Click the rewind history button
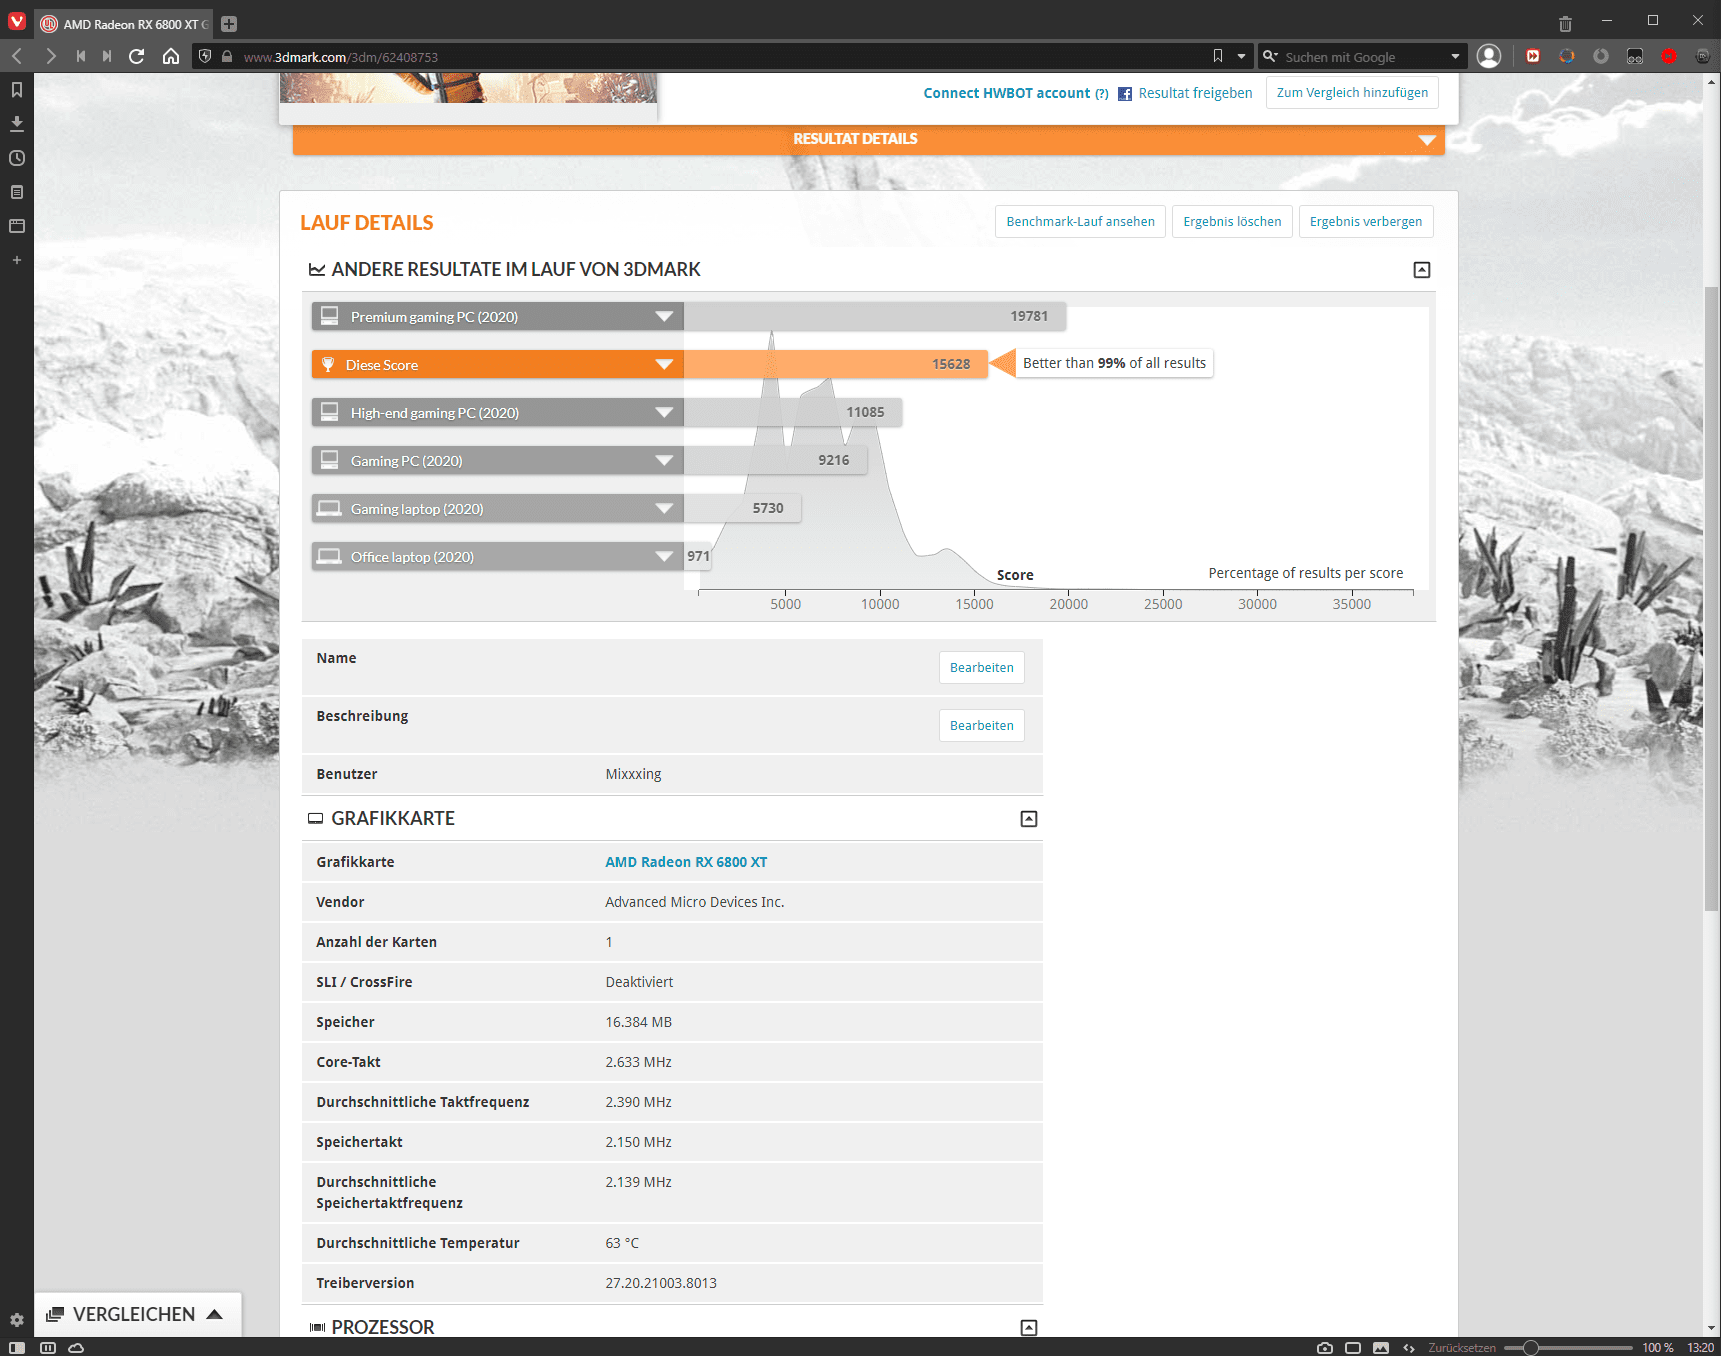 [x=81, y=56]
